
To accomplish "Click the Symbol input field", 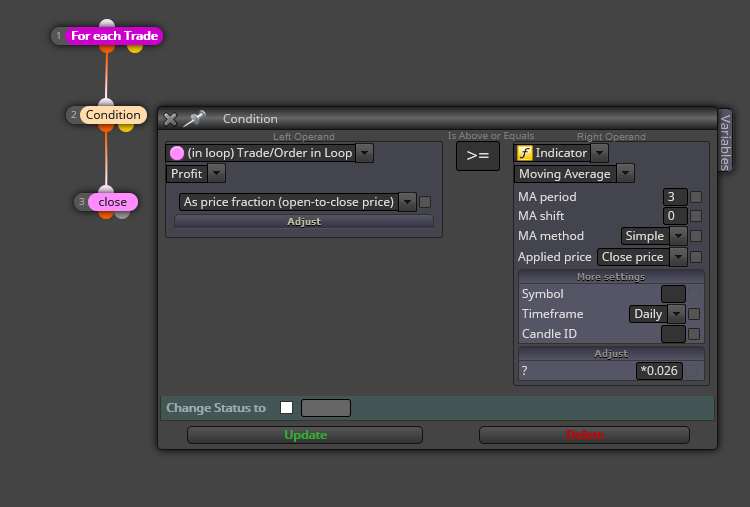I will coord(673,294).
